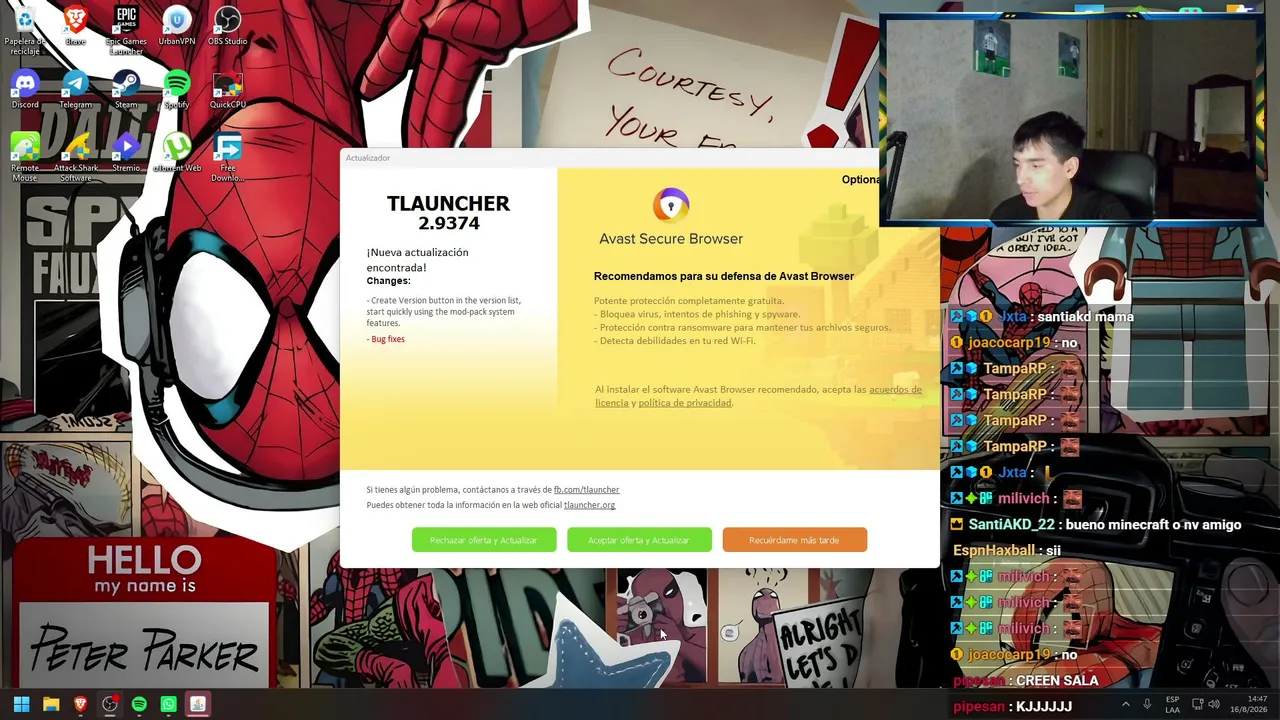
Task: Click the Avast Secure Browser logo
Action: pos(671,206)
